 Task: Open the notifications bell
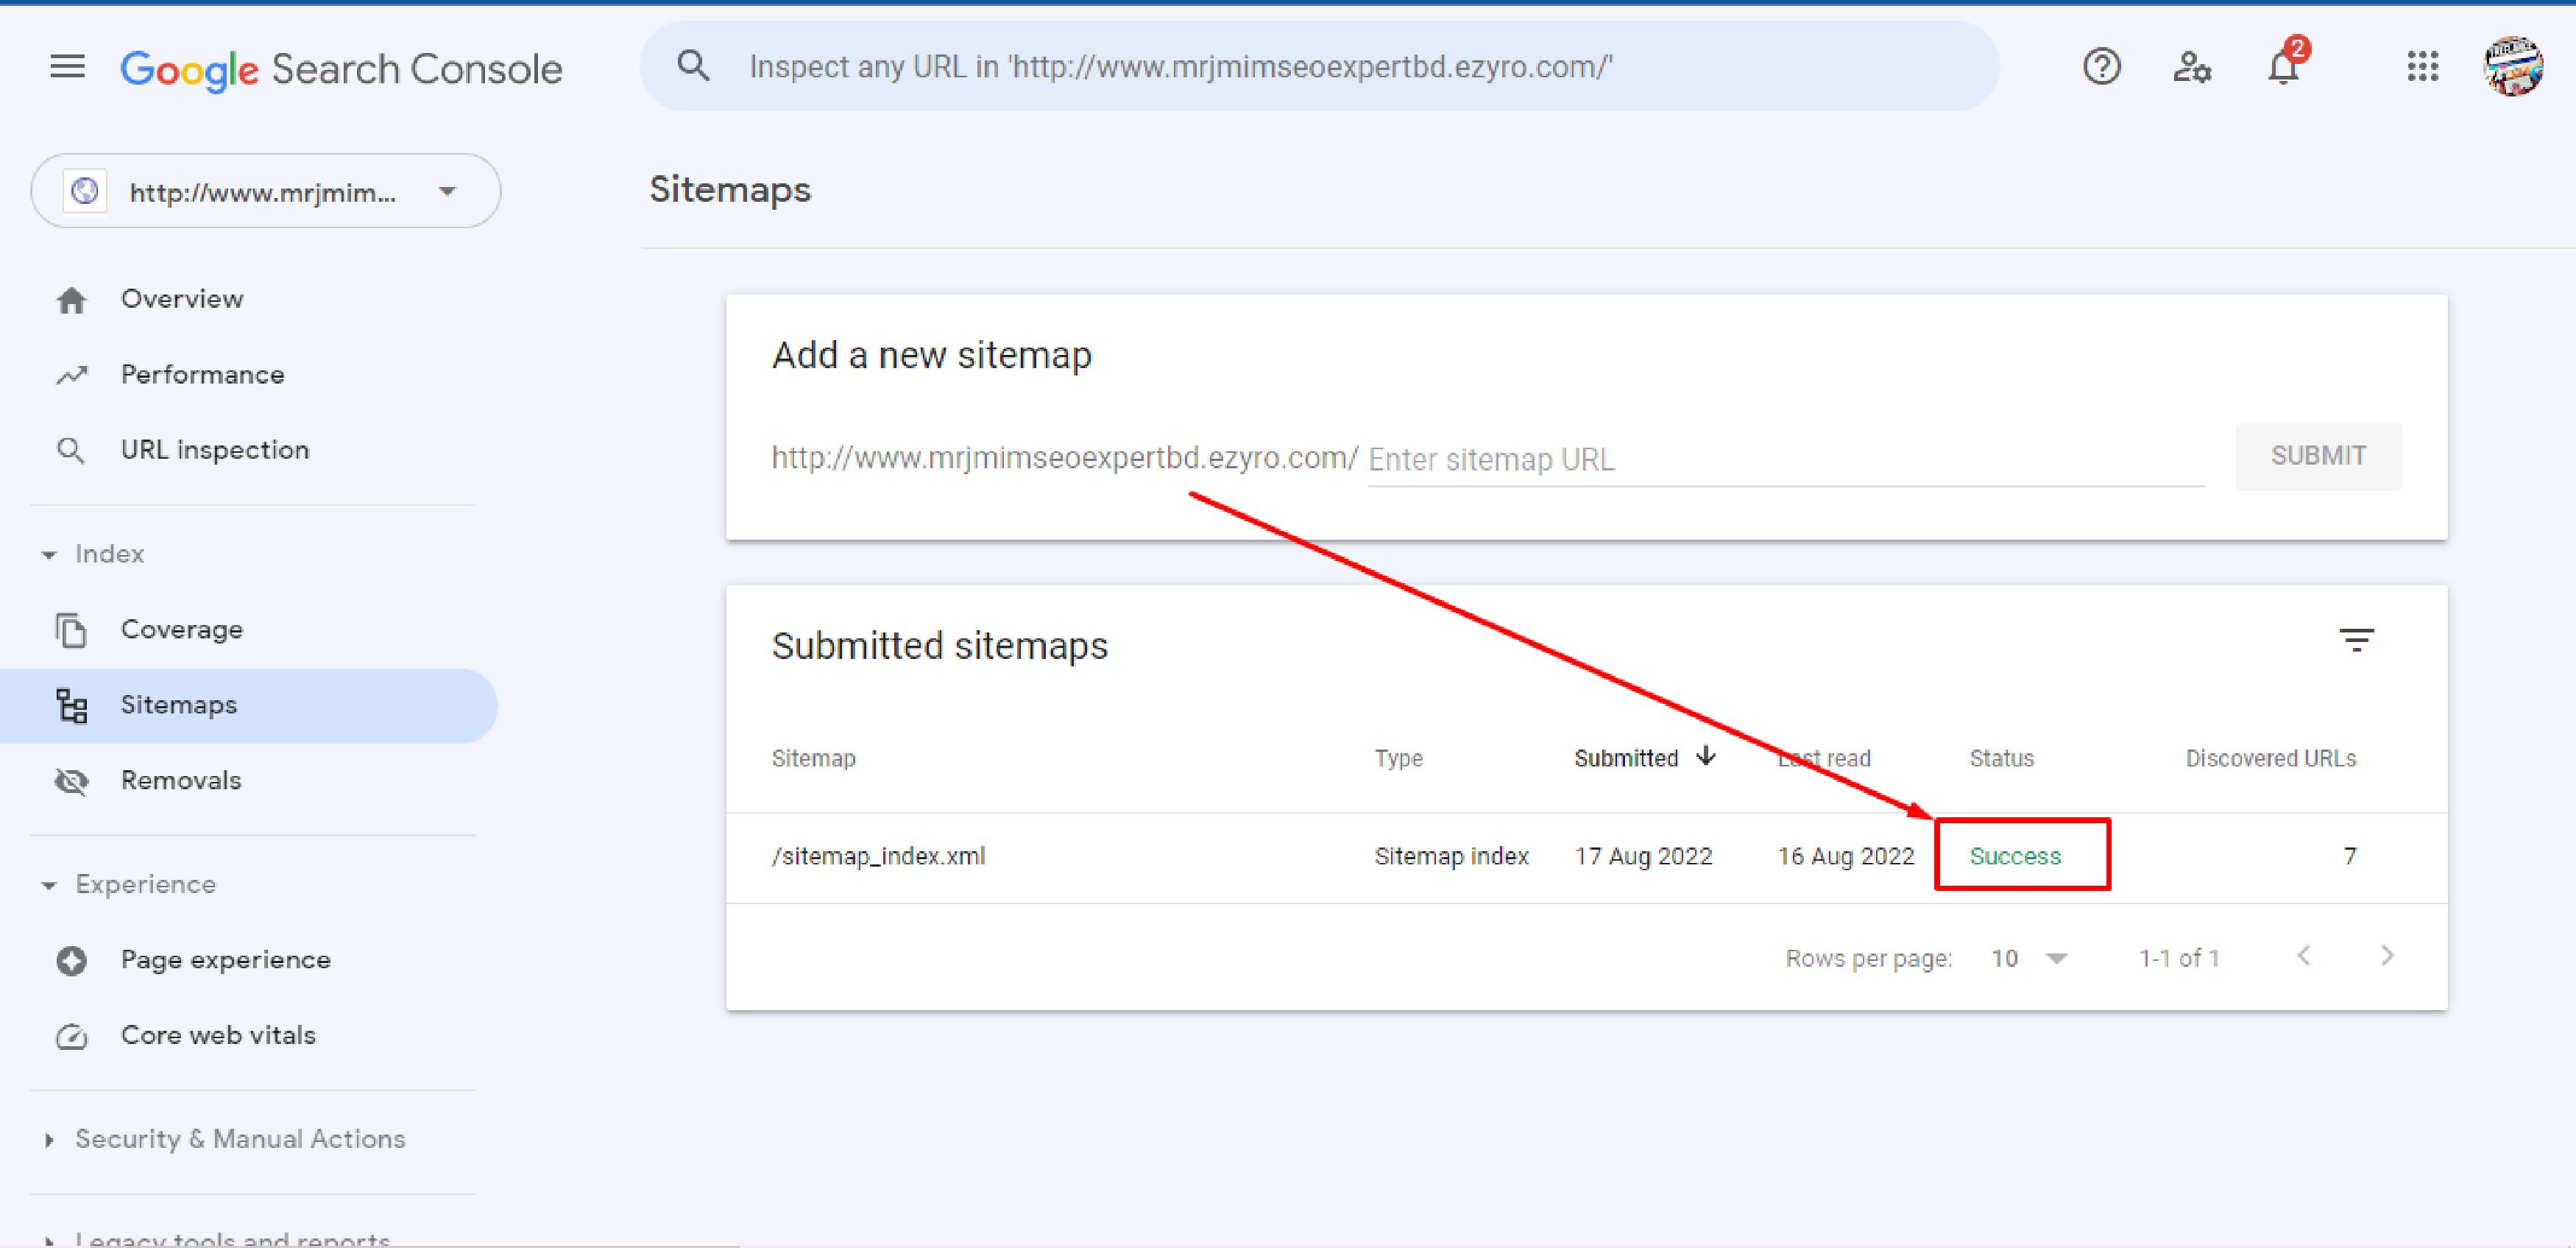coord(2283,67)
